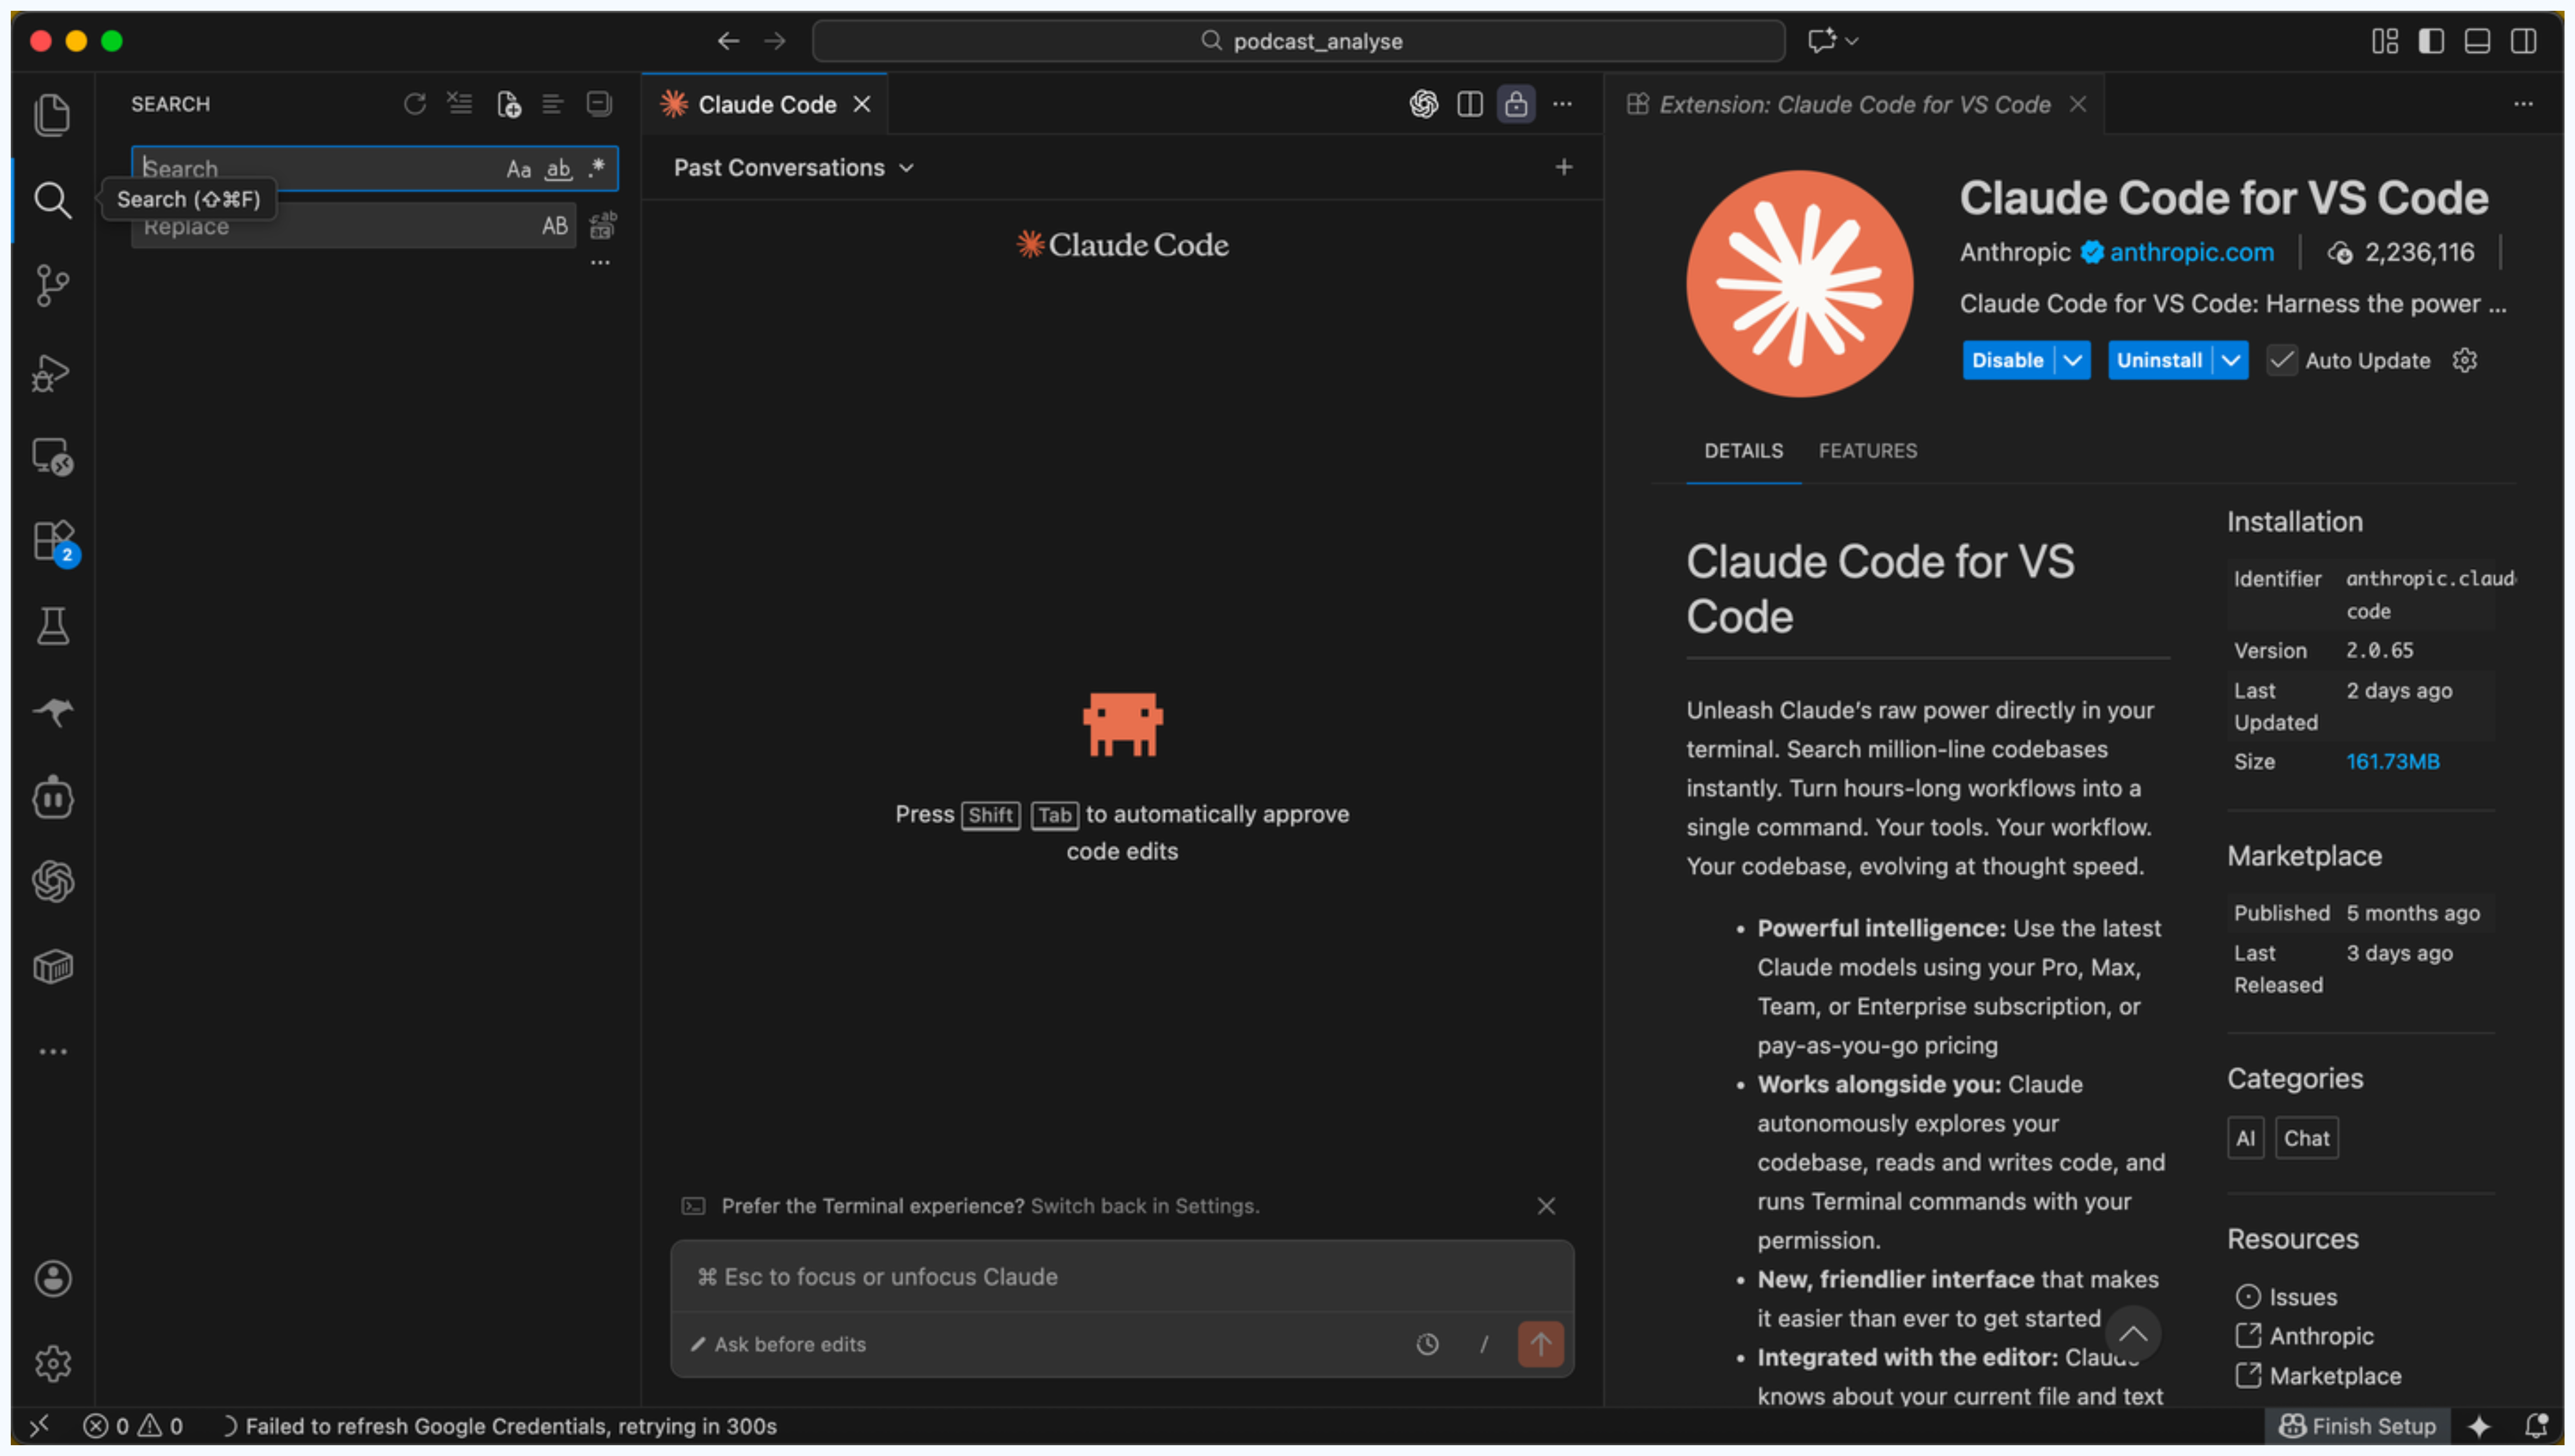Expand the Past Conversations dropdown
Image resolution: width=2575 pixels, height=1456 pixels.
click(x=794, y=168)
